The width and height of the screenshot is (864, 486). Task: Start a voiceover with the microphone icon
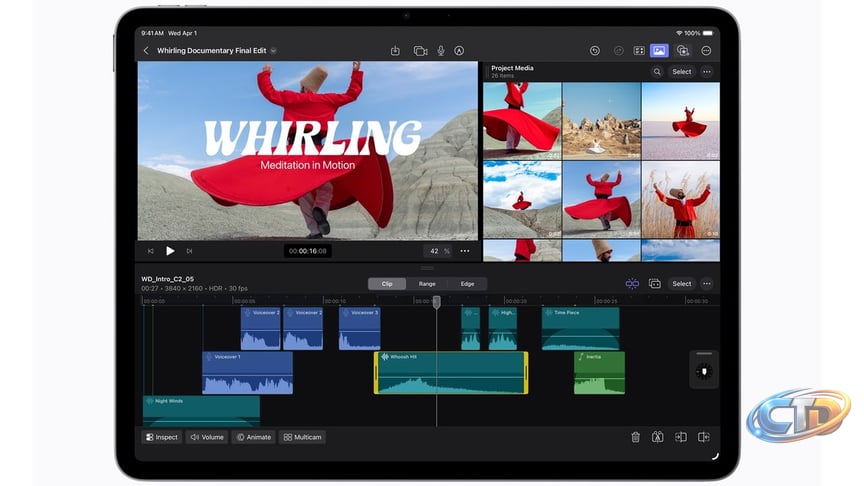point(440,50)
